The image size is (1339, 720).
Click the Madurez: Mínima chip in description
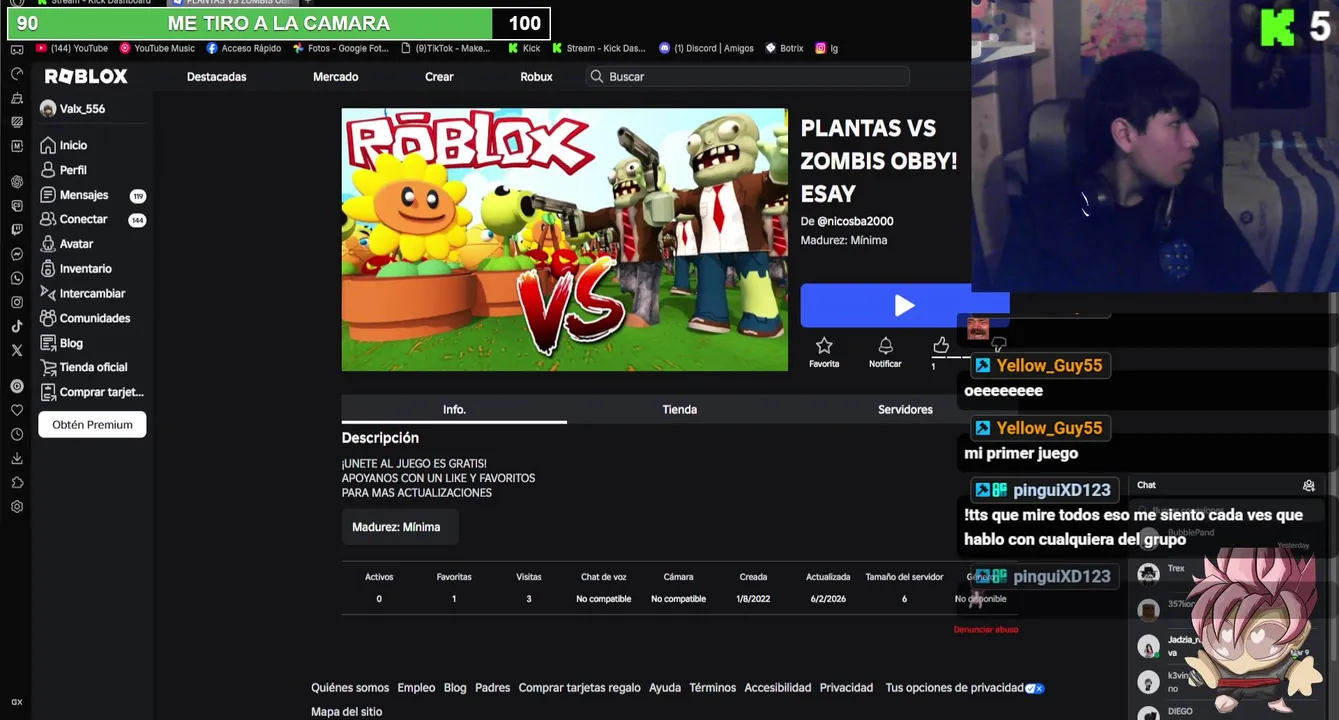pyautogui.click(x=400, y=527)
